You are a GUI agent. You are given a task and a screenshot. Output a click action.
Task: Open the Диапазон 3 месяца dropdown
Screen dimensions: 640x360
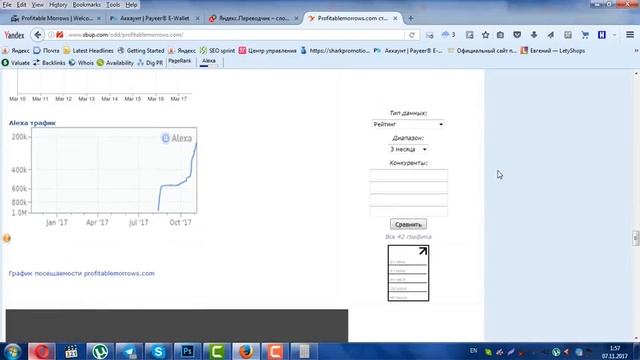408,149
